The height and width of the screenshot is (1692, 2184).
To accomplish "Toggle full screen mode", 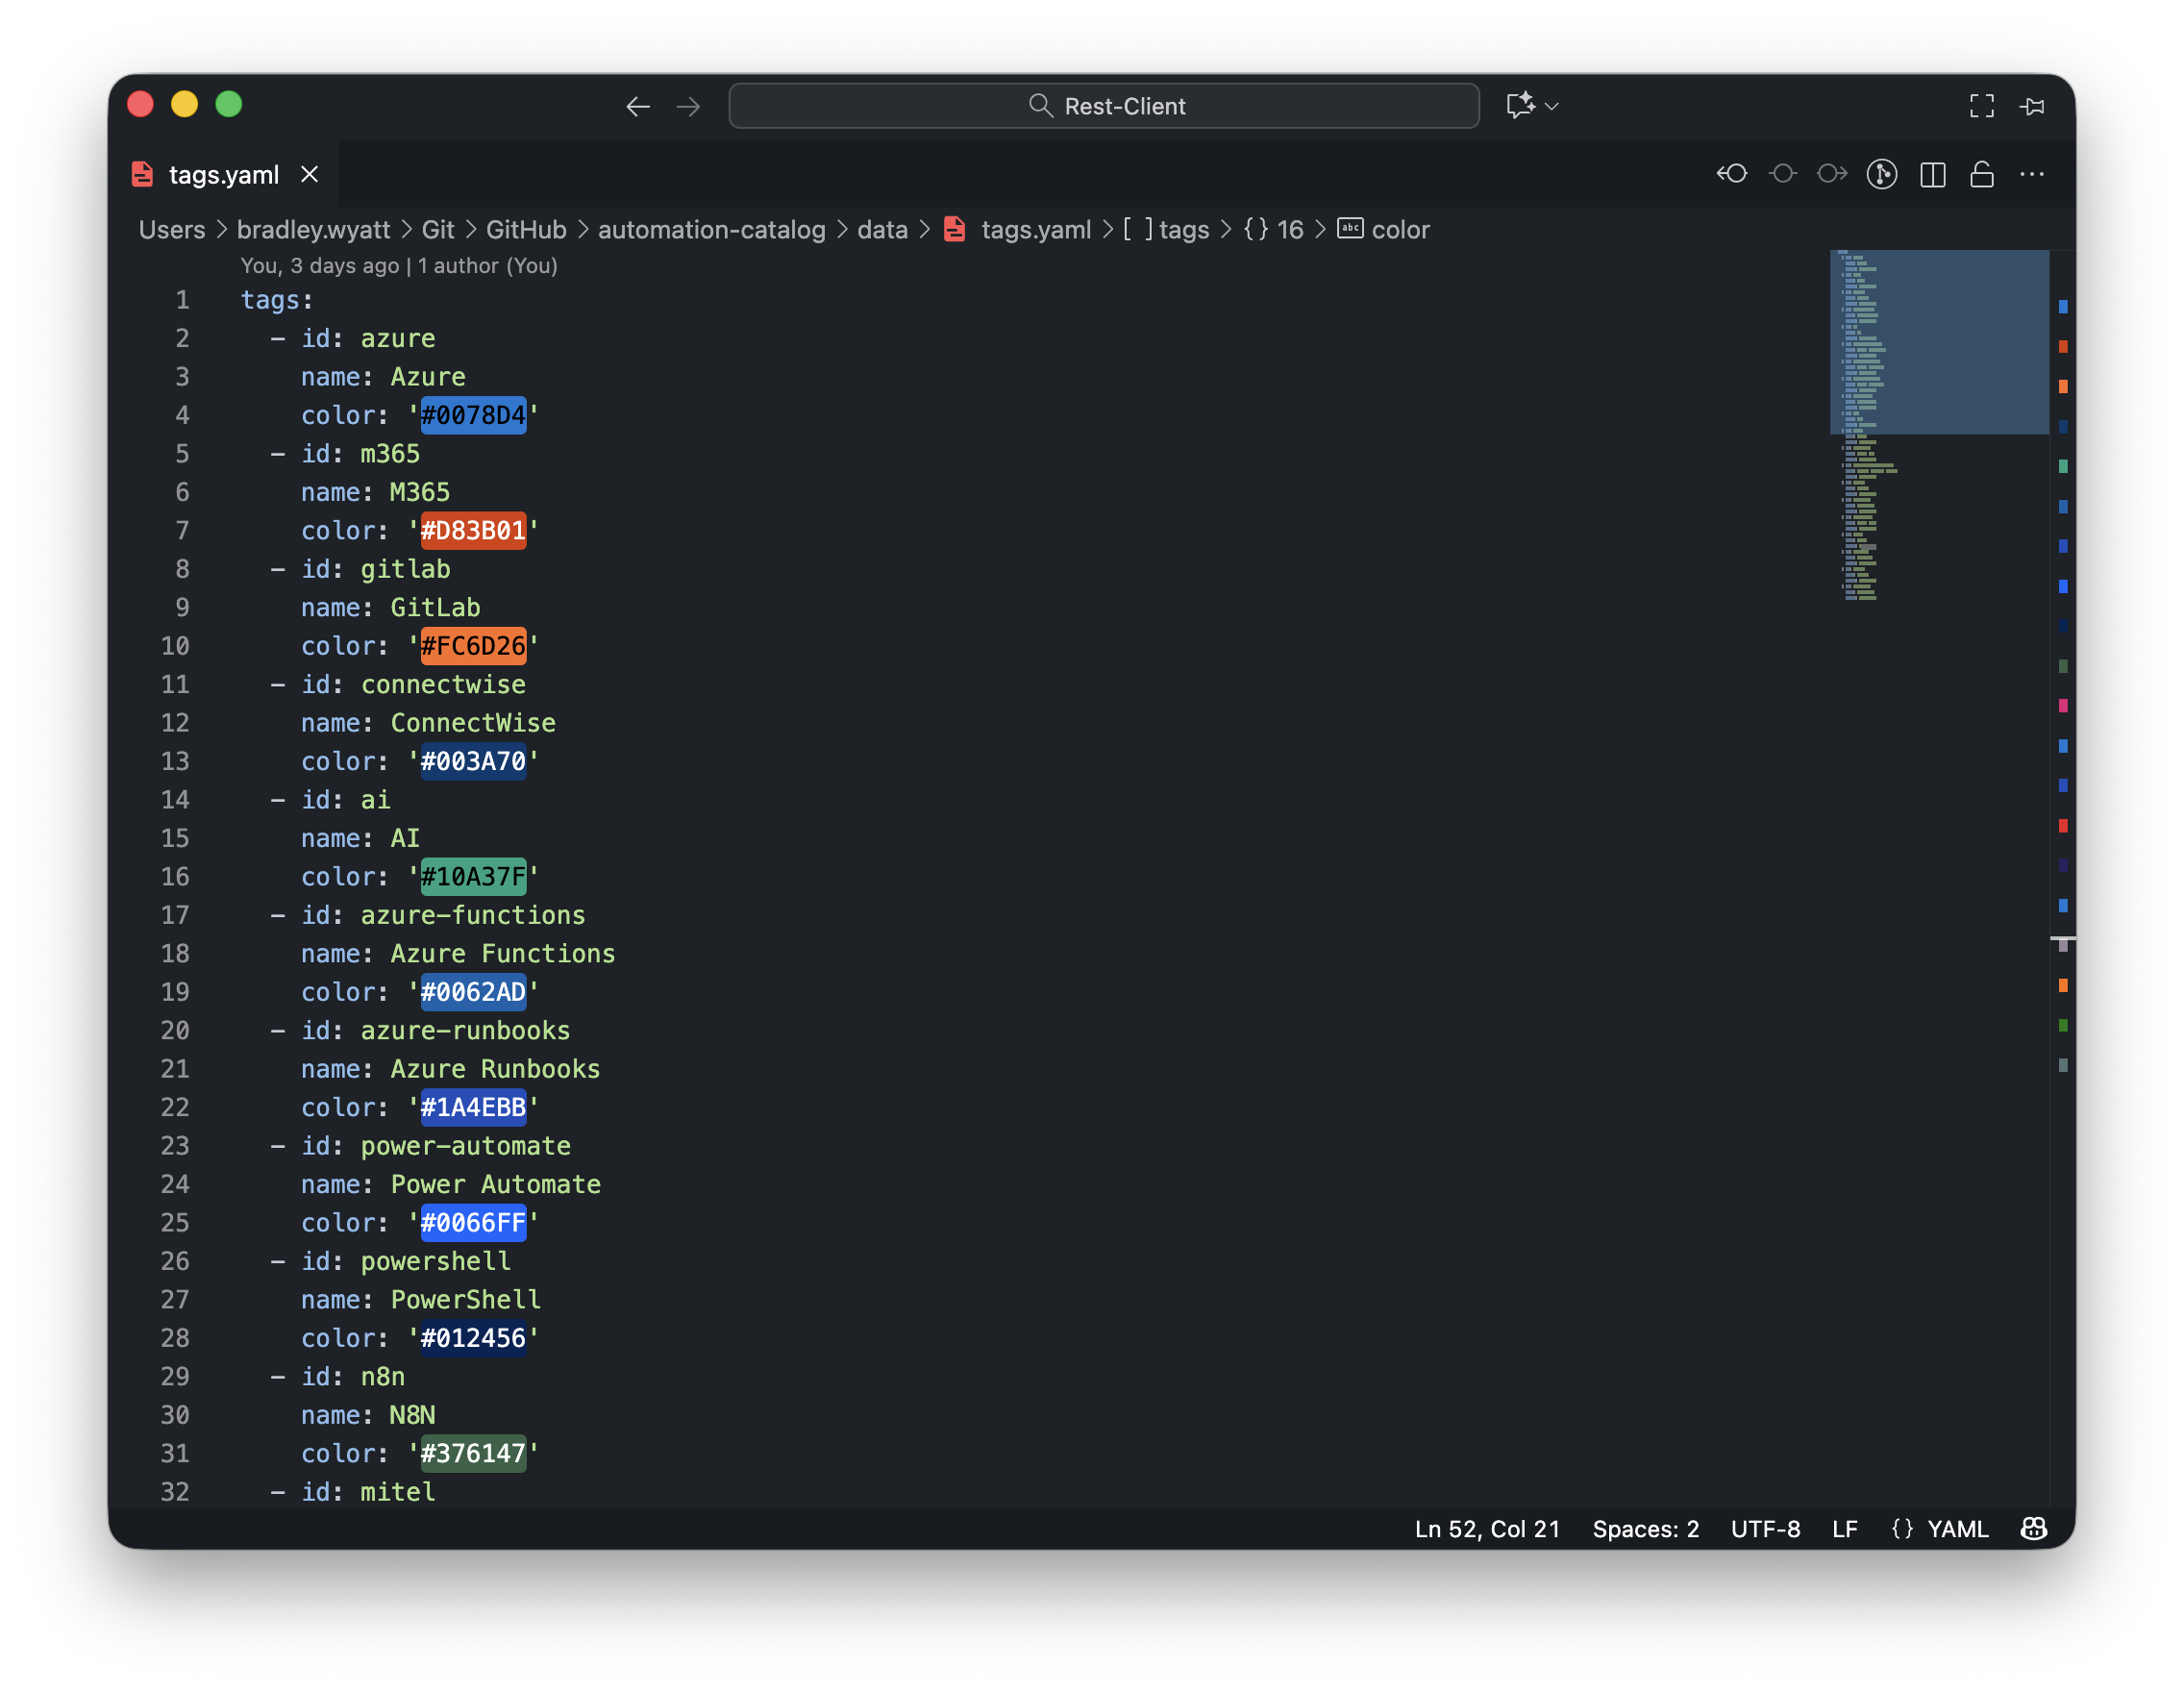I will click(1981, 106).
